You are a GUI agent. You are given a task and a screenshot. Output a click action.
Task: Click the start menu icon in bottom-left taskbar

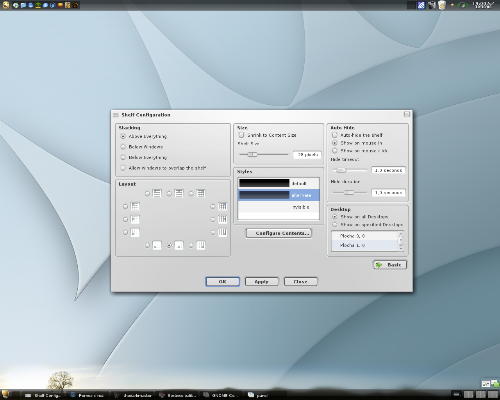pos(6,395)
